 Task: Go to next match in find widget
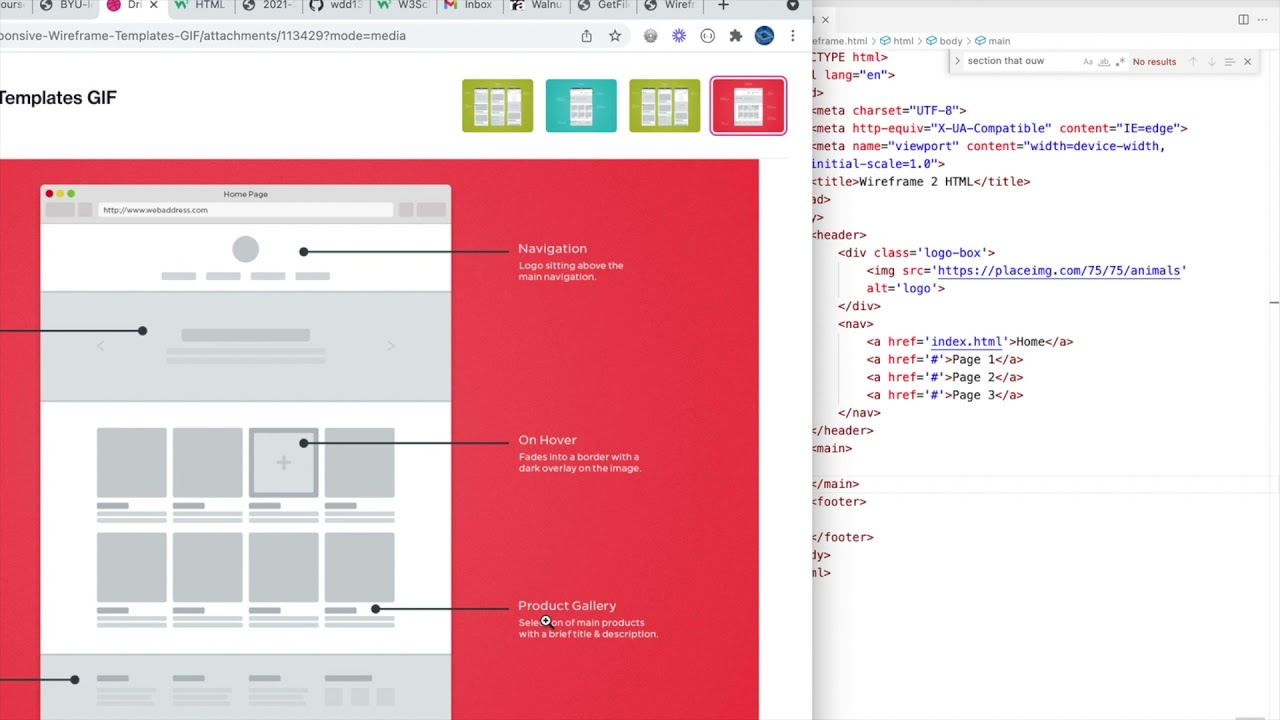click(1211, 62)
